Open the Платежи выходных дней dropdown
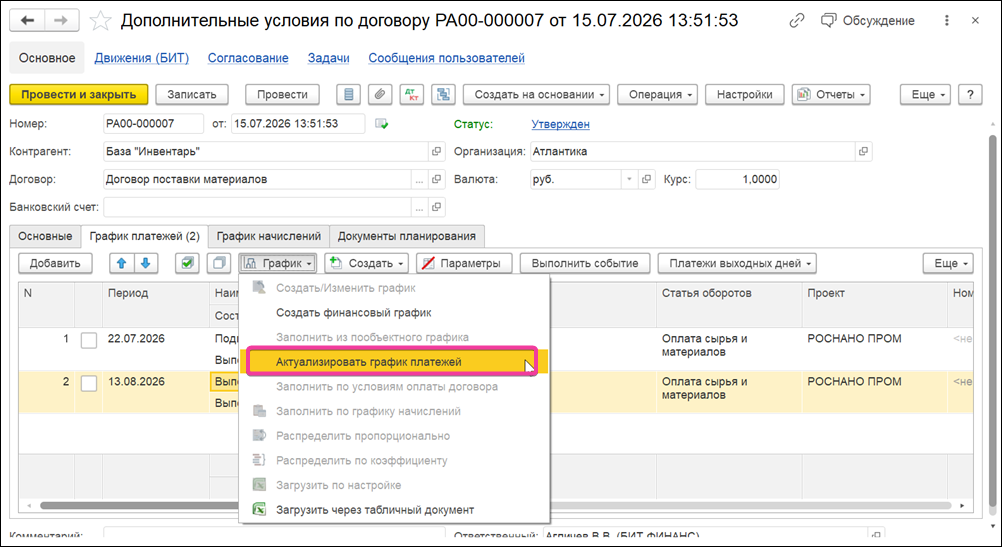This screenshot has width=1002, height=547. point(737,263)
